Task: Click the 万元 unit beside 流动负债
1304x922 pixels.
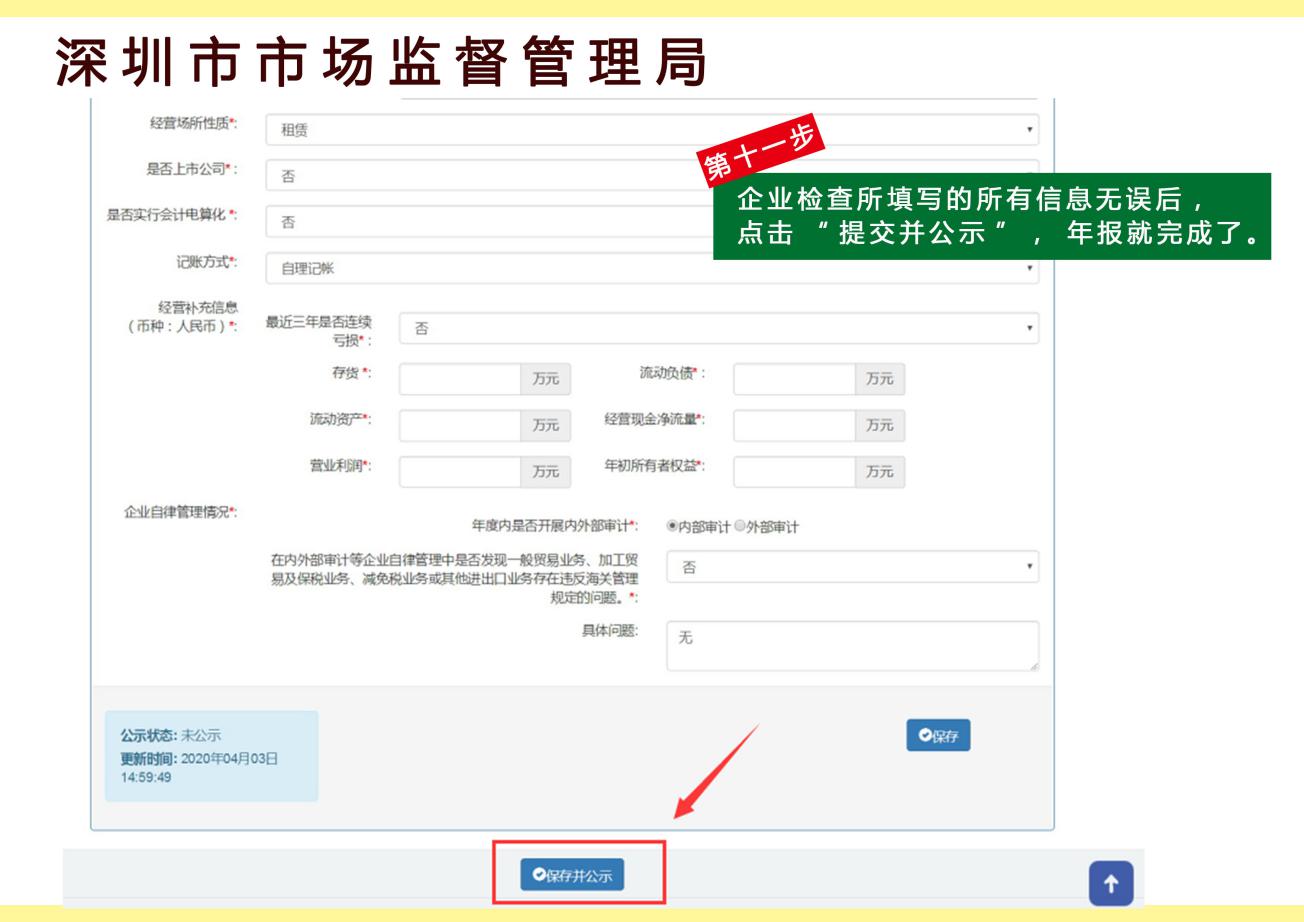Action: tap(880, 379)
